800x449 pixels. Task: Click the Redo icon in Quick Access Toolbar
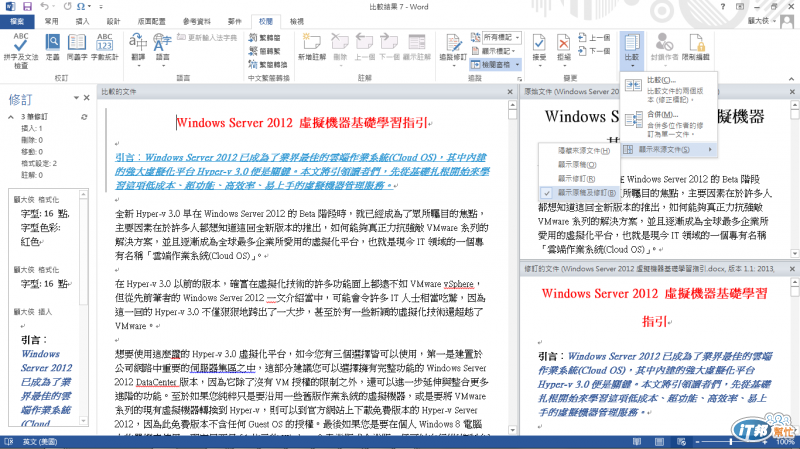click(67, 7)
